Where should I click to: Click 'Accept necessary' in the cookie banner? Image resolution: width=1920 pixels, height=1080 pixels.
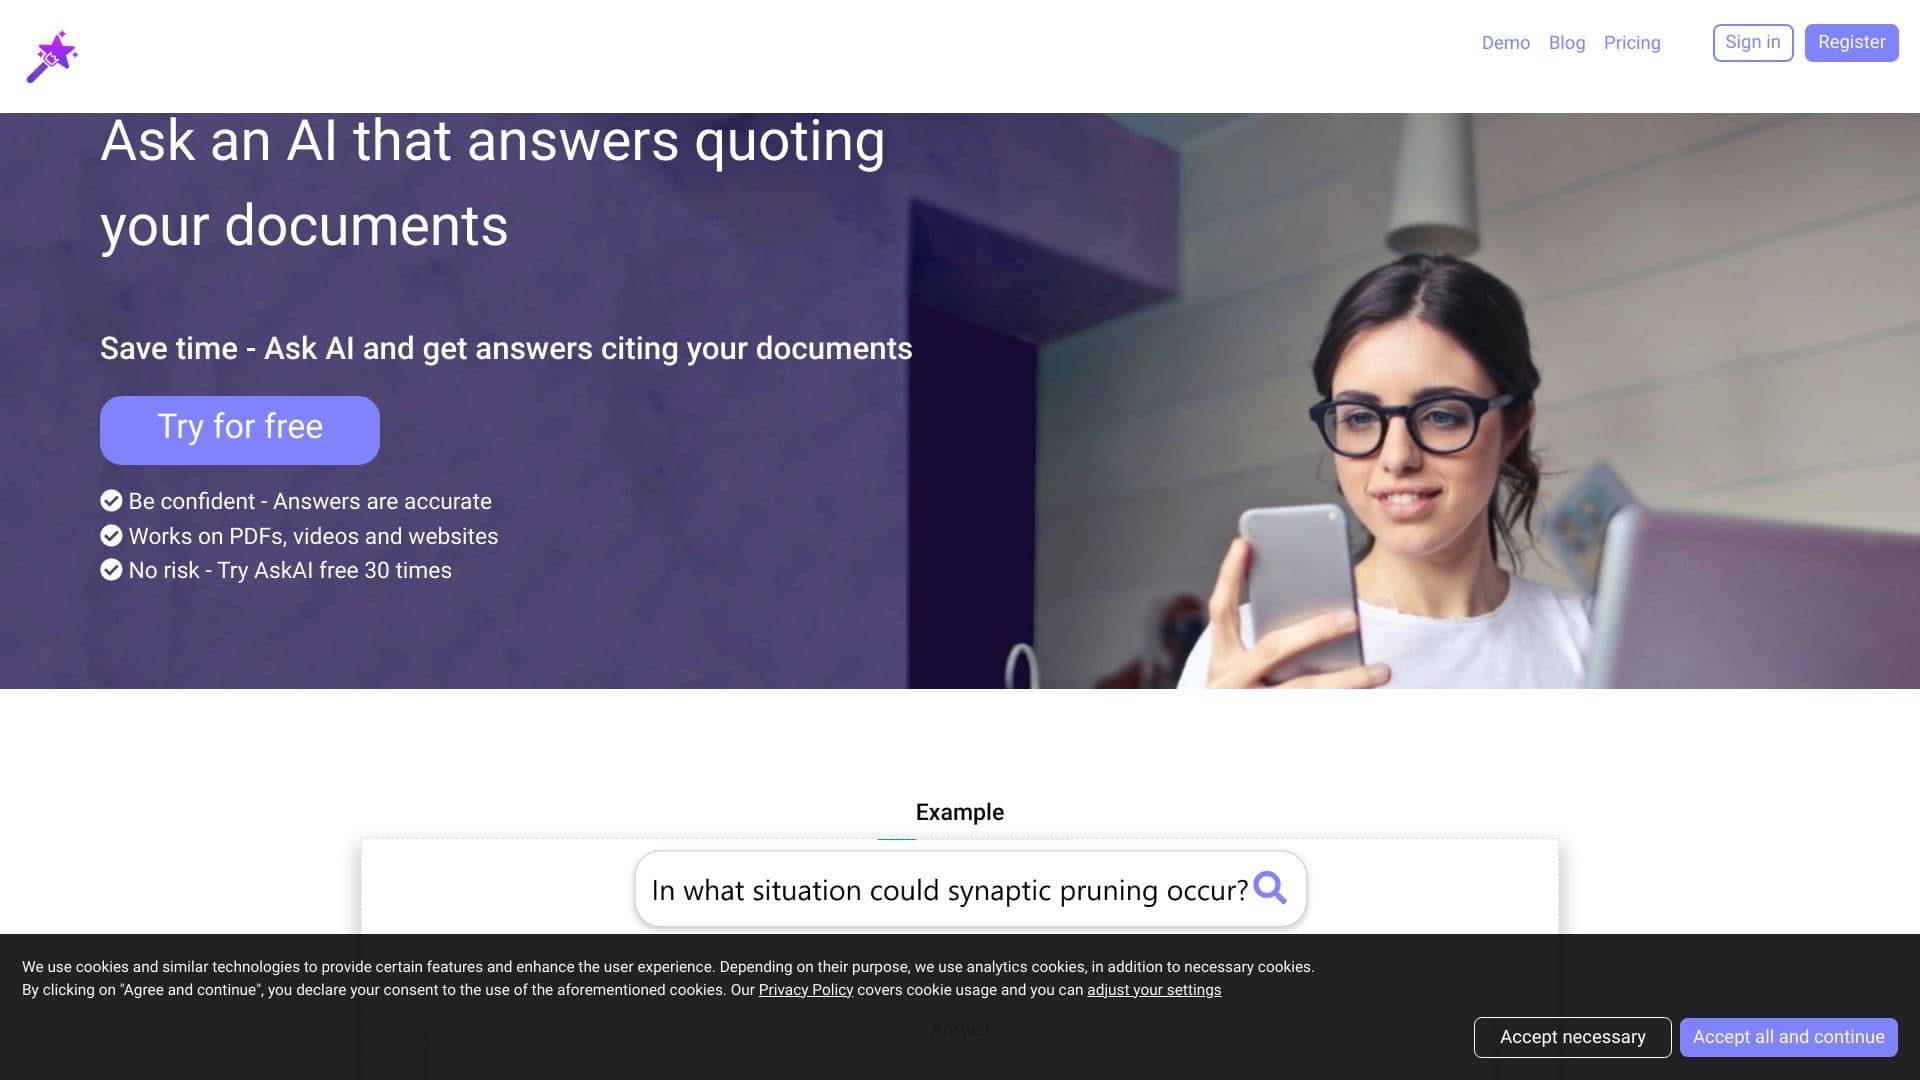1572,1037
